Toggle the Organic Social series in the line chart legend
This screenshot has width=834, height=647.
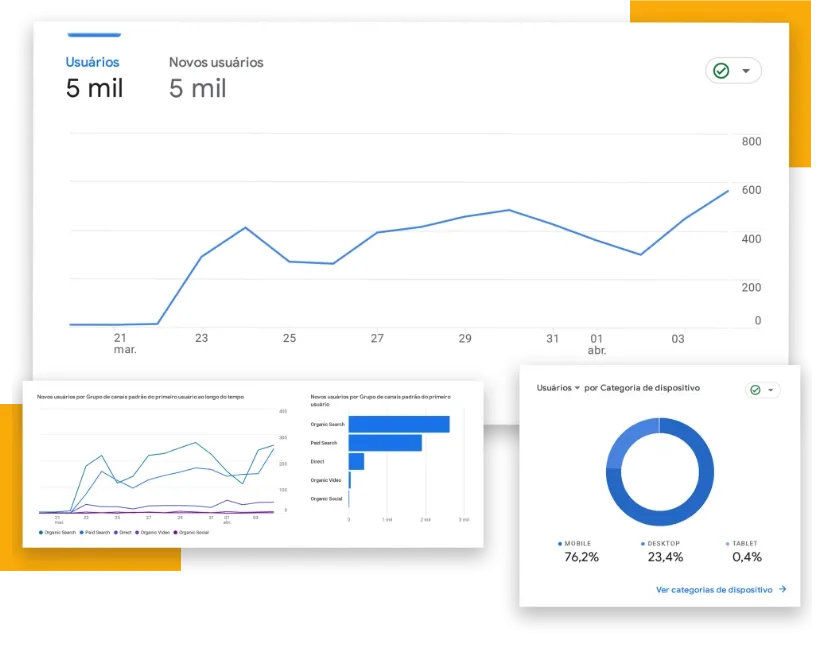[x=191, y=533]
